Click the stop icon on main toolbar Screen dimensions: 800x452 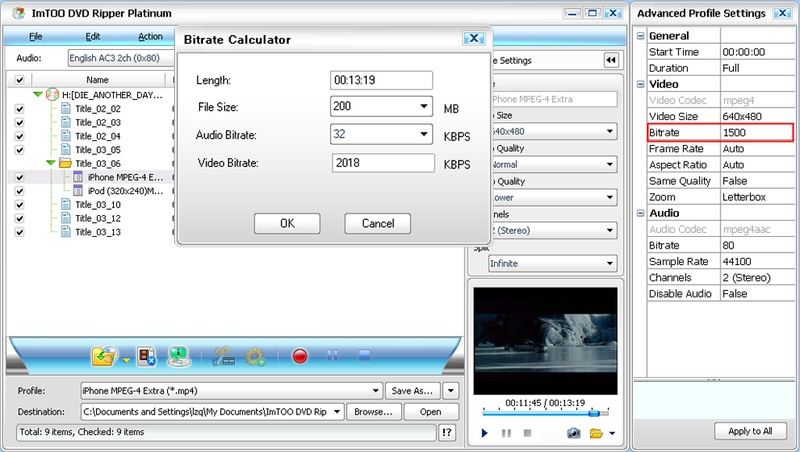[364, 355]
